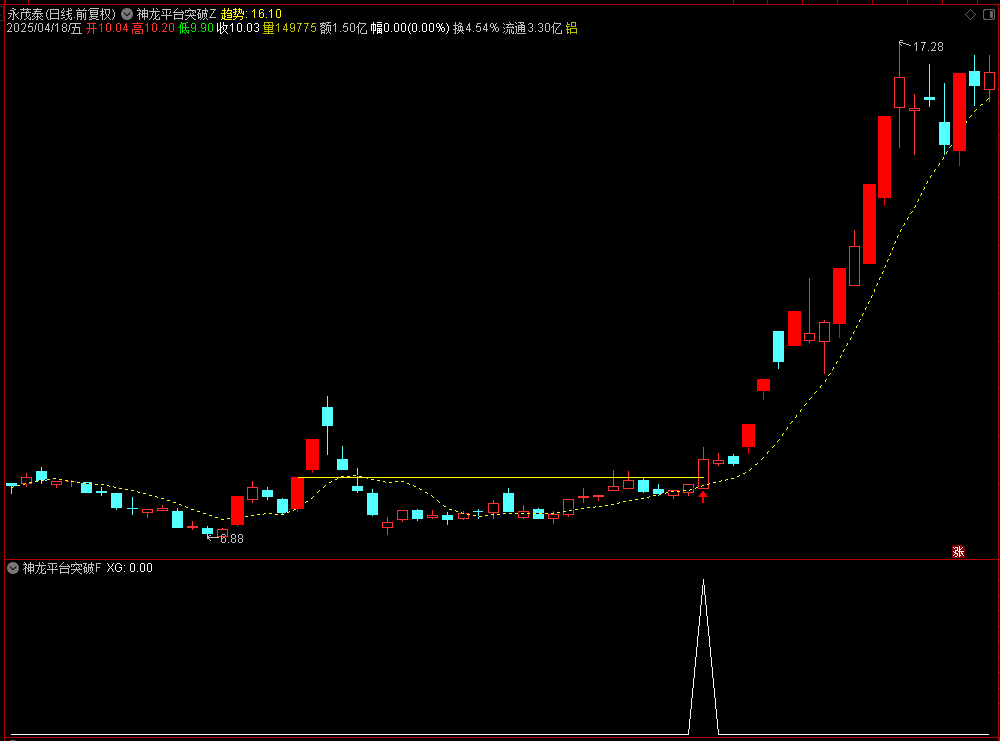Screen dimensions: 1000x741
Task: Click the 神龙平台突破F indicator name
Action: tap(62, 568)
